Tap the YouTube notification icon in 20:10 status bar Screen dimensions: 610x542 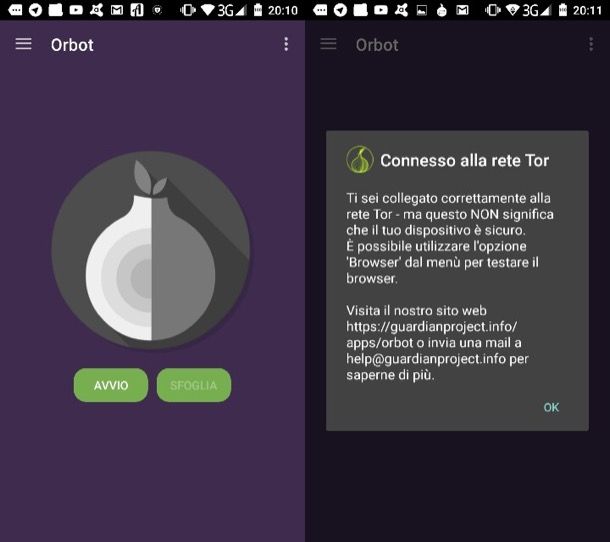[76, 10]
